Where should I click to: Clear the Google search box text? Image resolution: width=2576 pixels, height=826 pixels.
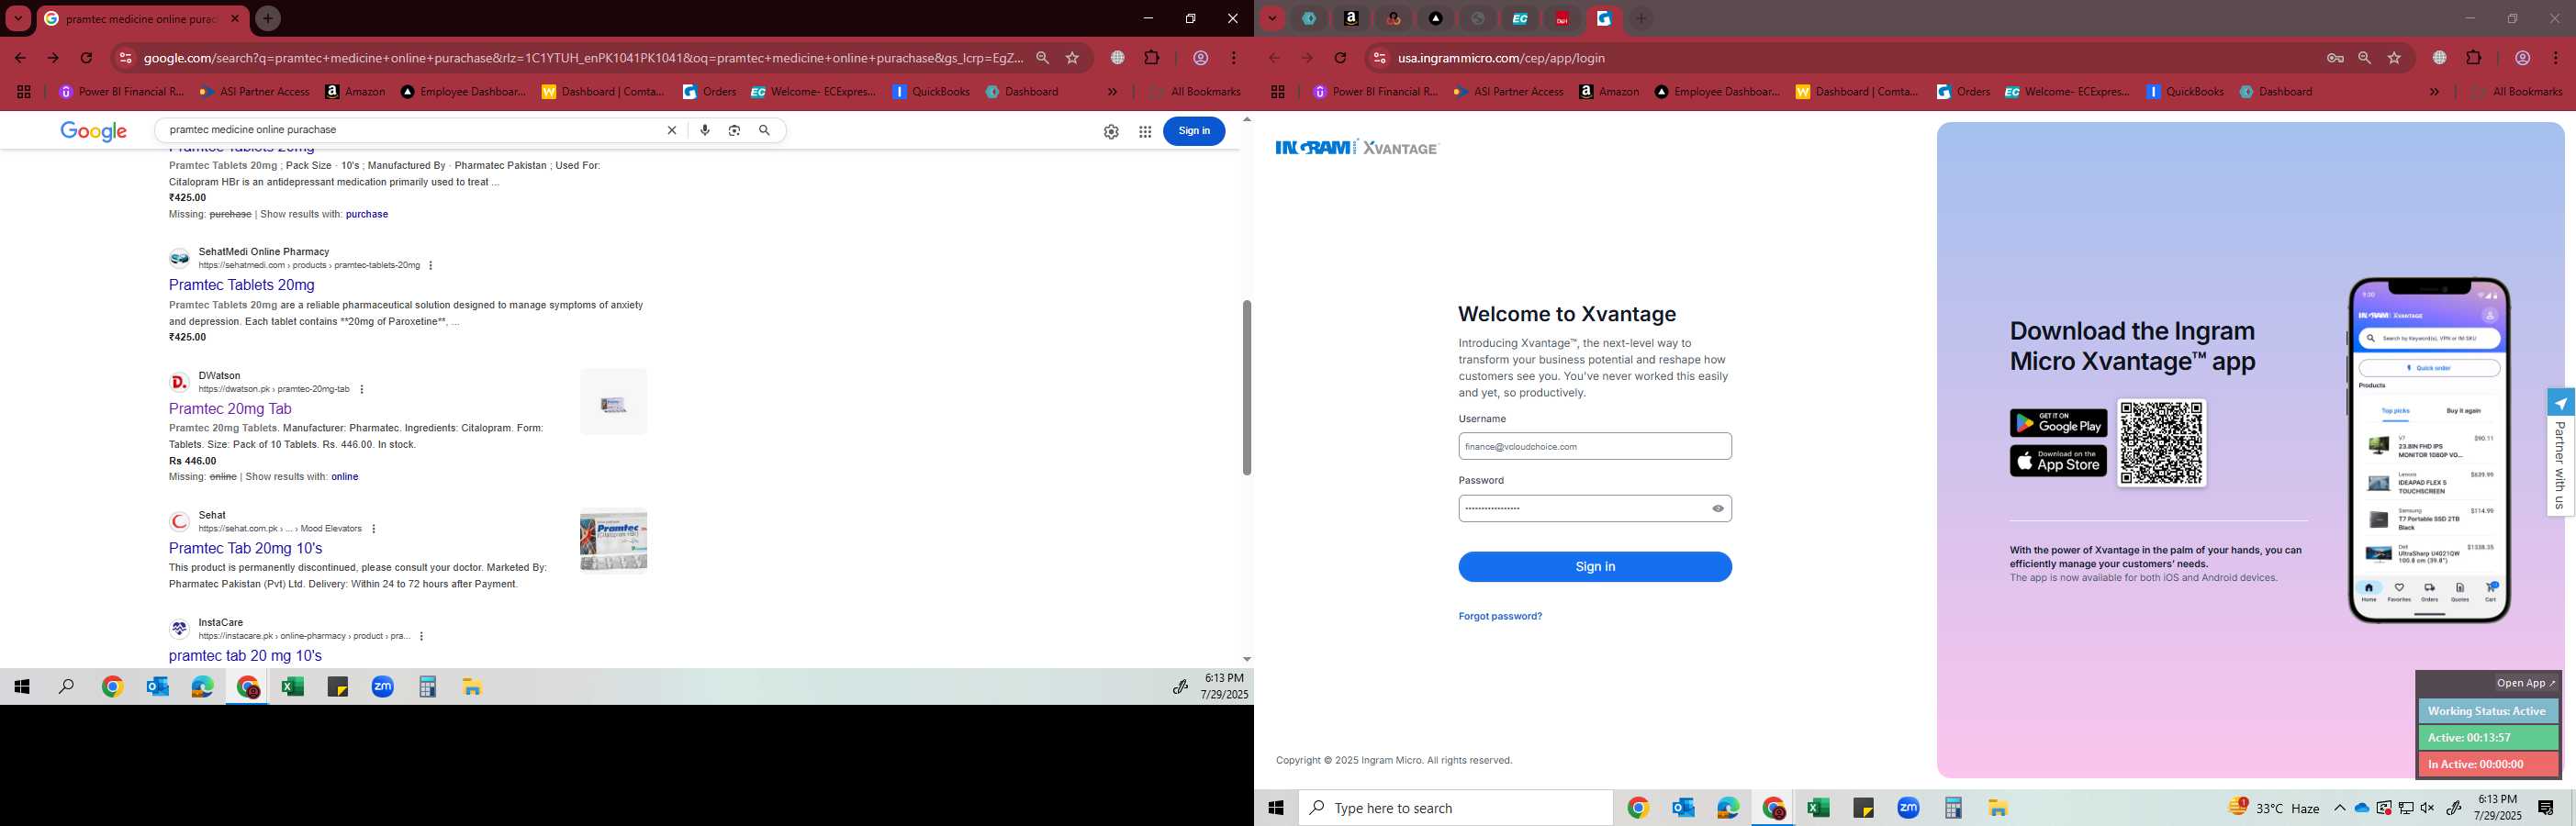click(672, 130)
